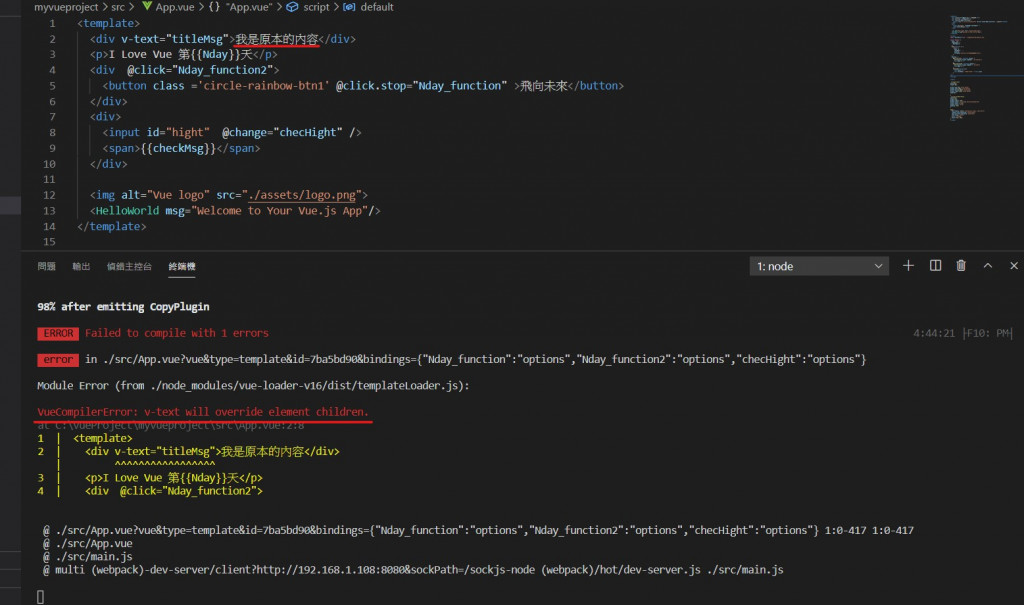Click "Welcome to Your Vue.js App" string
The height and width of the screenshot is (605, 1024).
point(280,211)
